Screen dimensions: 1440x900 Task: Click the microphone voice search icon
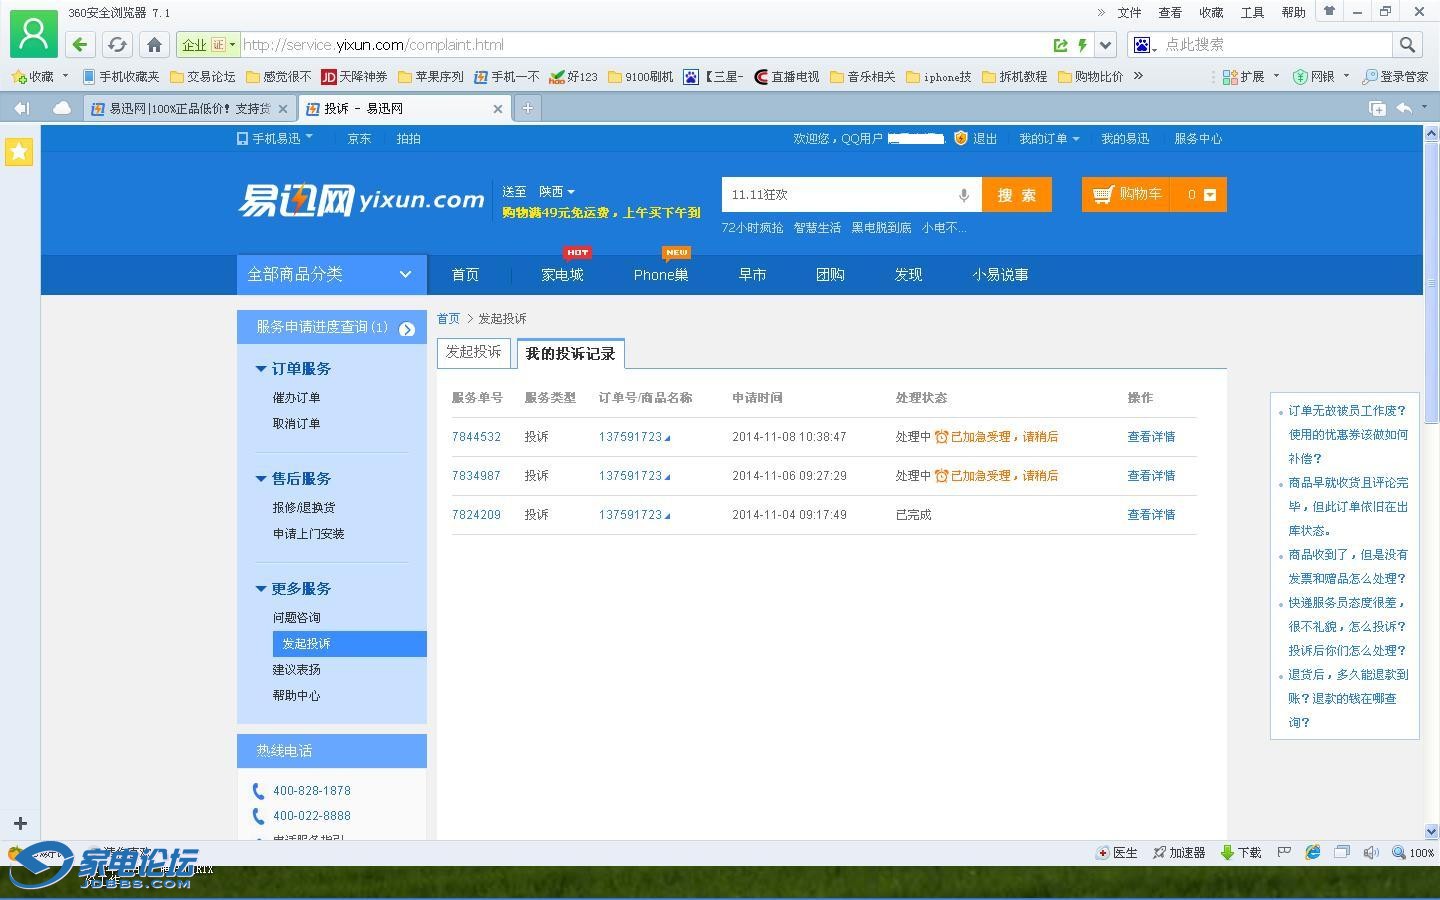pos(963,195)
